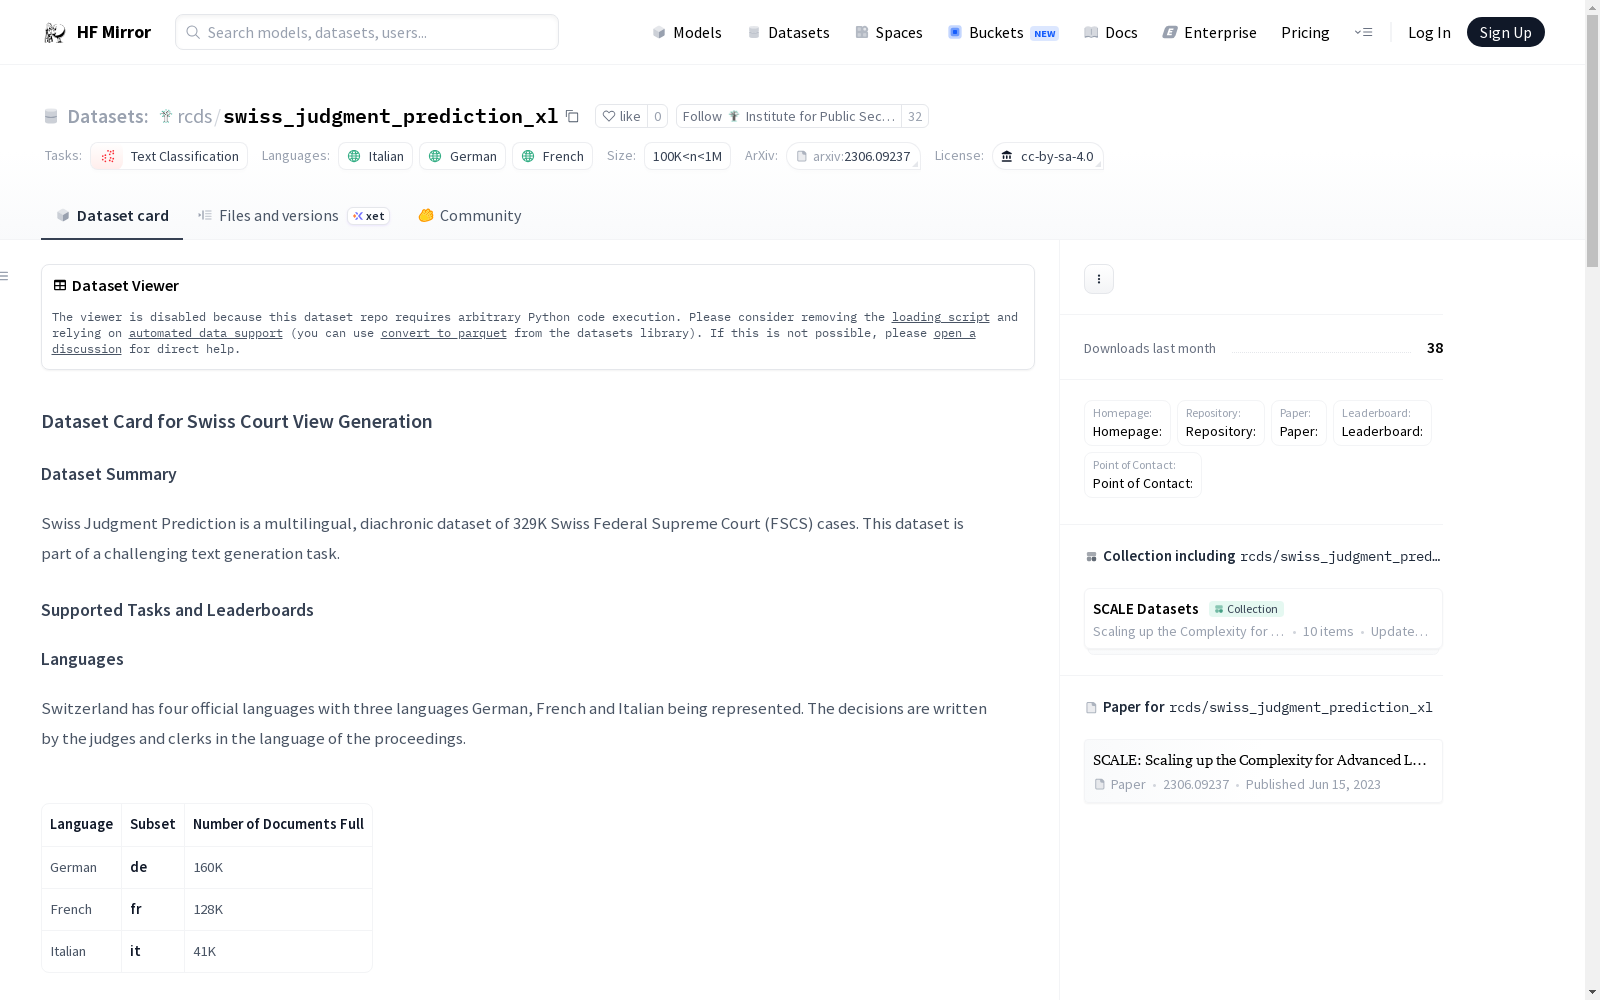1600x1000 pixels.
Task: Open Models from the top navigation
Action: (687, 33)
